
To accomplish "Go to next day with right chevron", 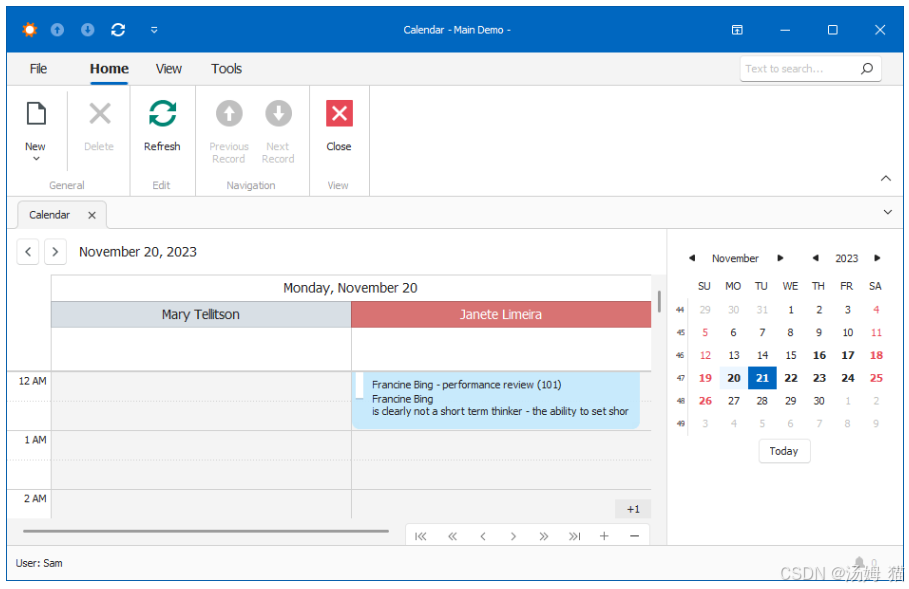I will coord(55,252).
